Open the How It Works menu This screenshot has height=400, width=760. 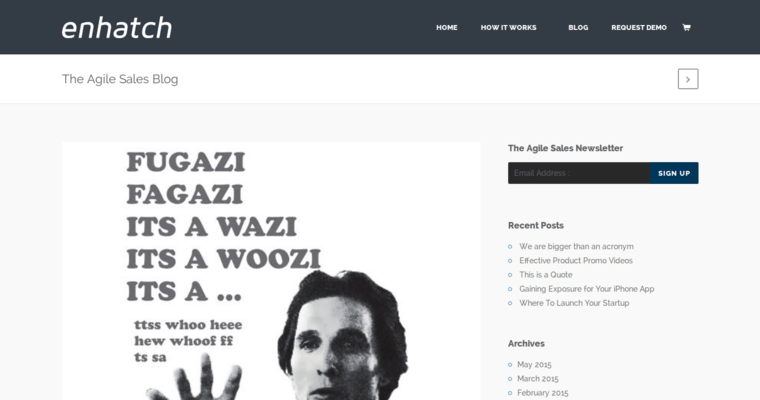(x=508, y=28)
